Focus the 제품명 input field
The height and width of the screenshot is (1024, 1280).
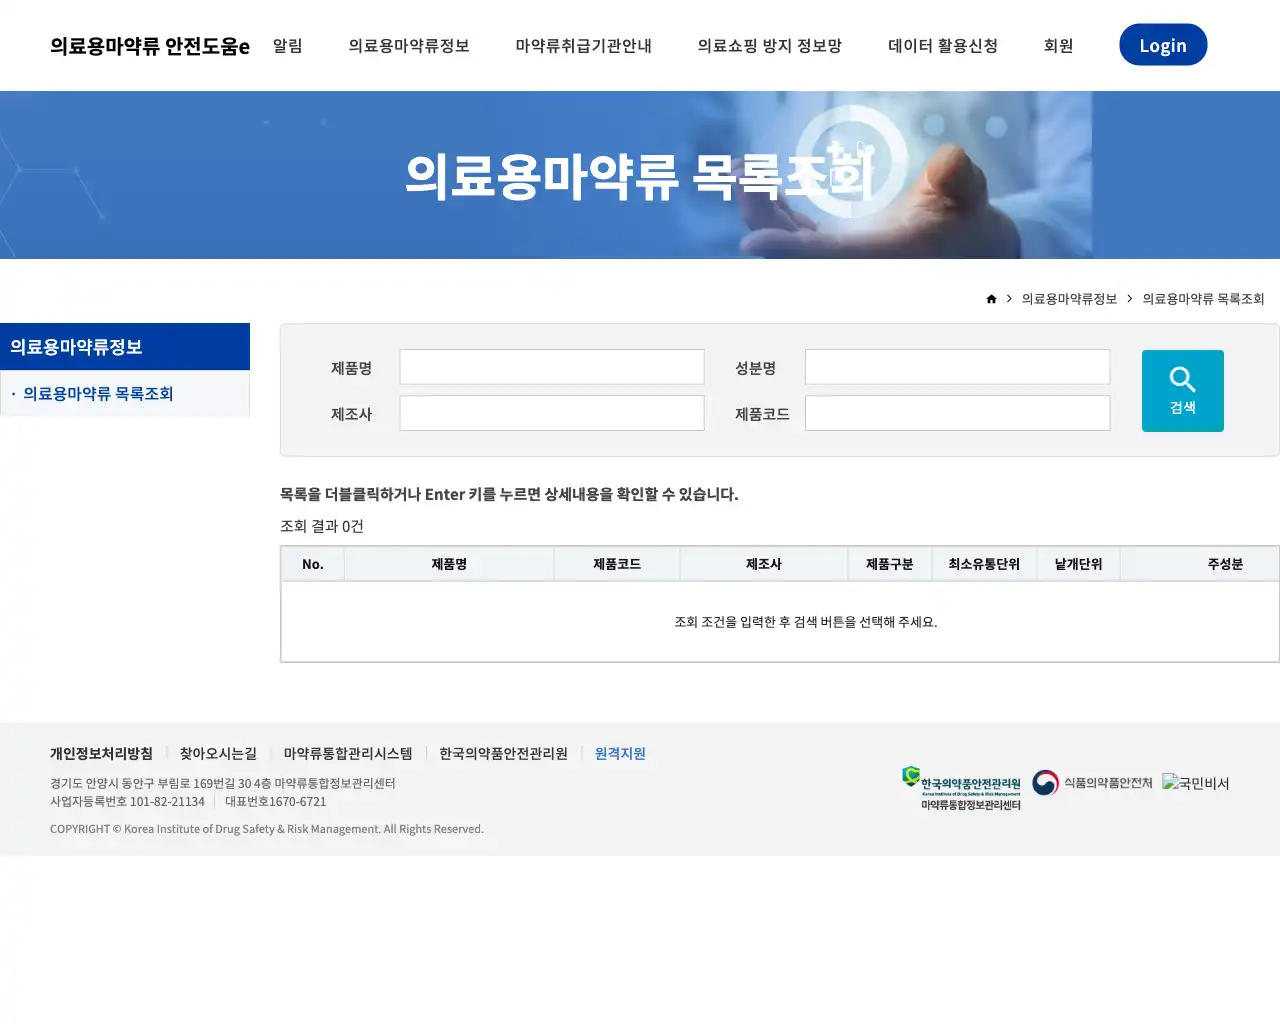(552, 367)
